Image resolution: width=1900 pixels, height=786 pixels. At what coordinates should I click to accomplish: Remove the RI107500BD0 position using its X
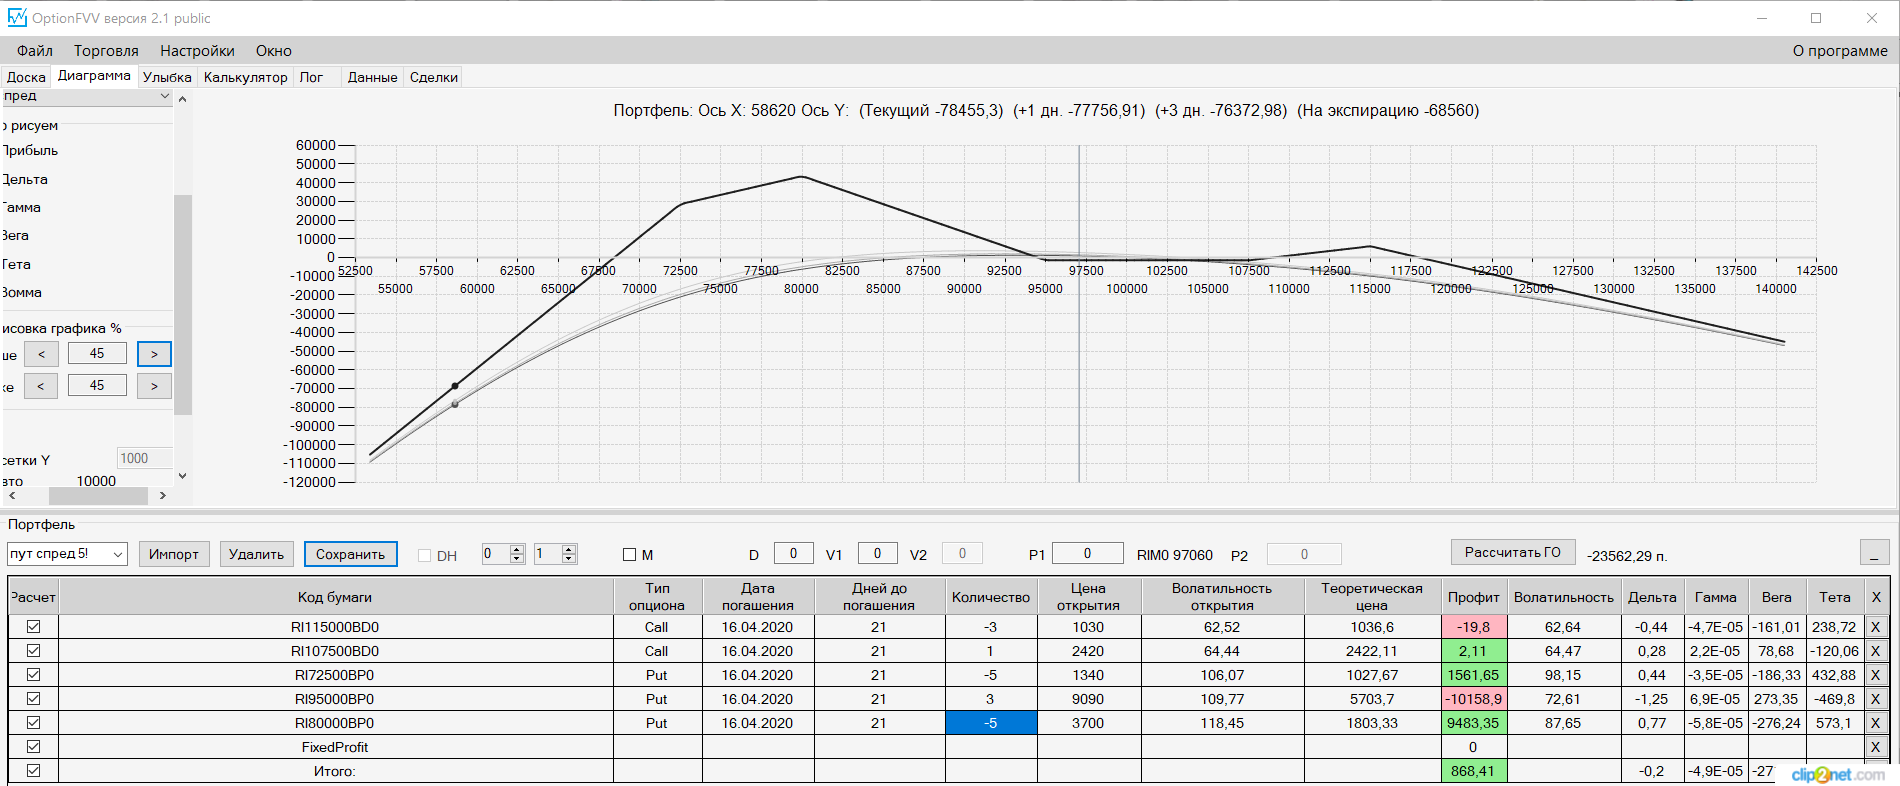1875,651
